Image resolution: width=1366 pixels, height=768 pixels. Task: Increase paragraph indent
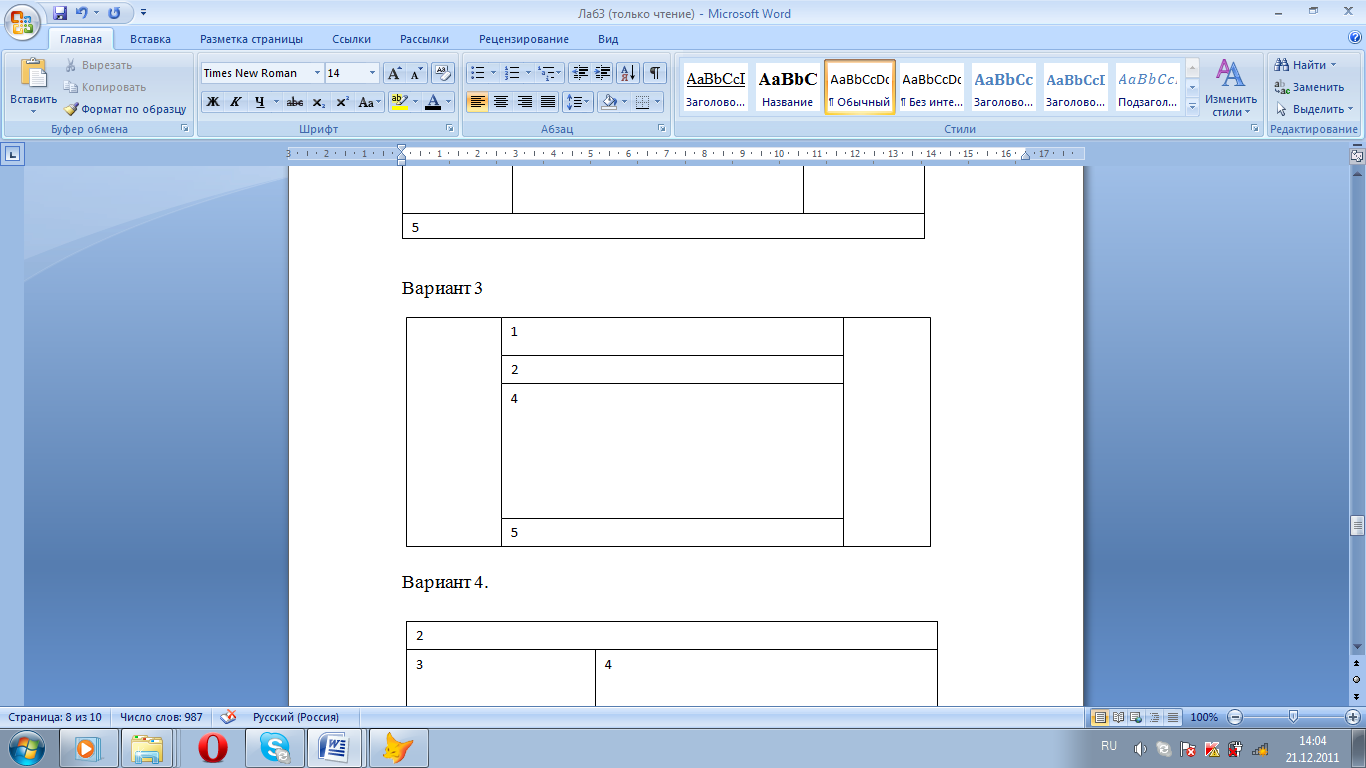603,73
